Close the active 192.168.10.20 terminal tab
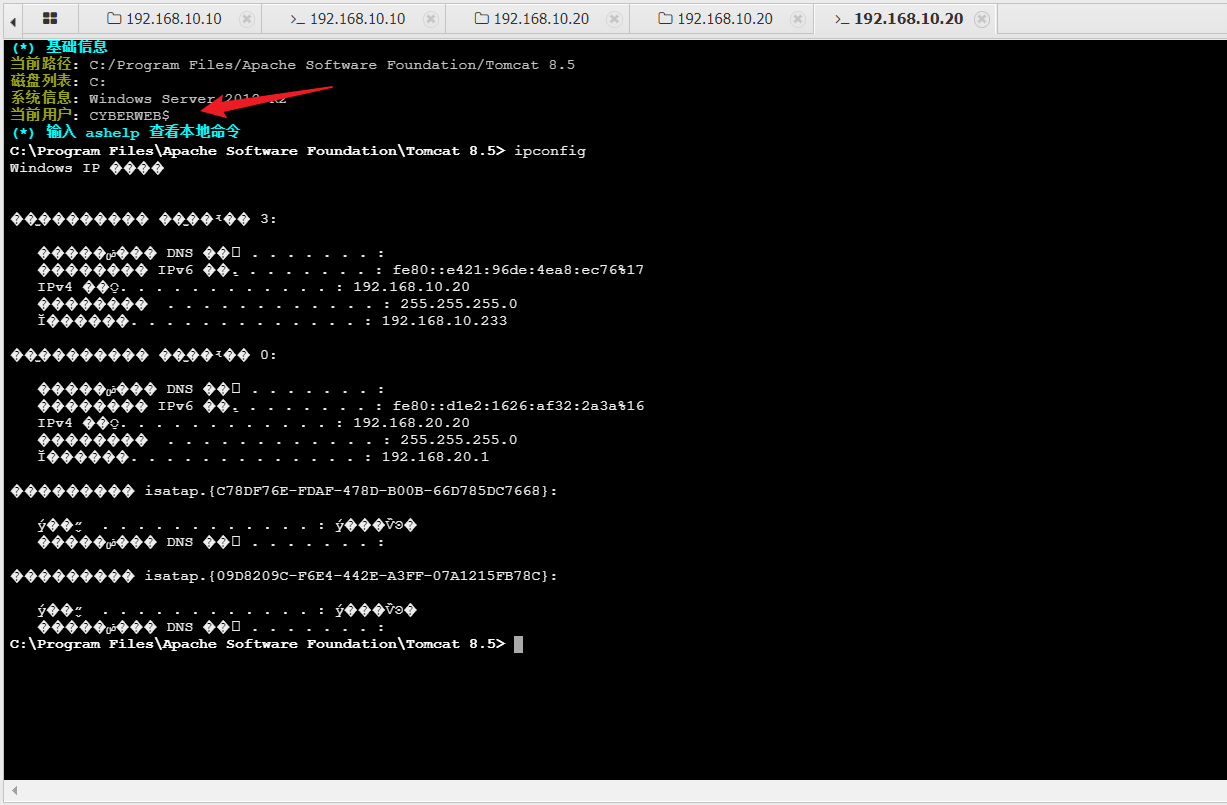The height and width of the screenshot is (805, 1227). (x=982, y=19)
